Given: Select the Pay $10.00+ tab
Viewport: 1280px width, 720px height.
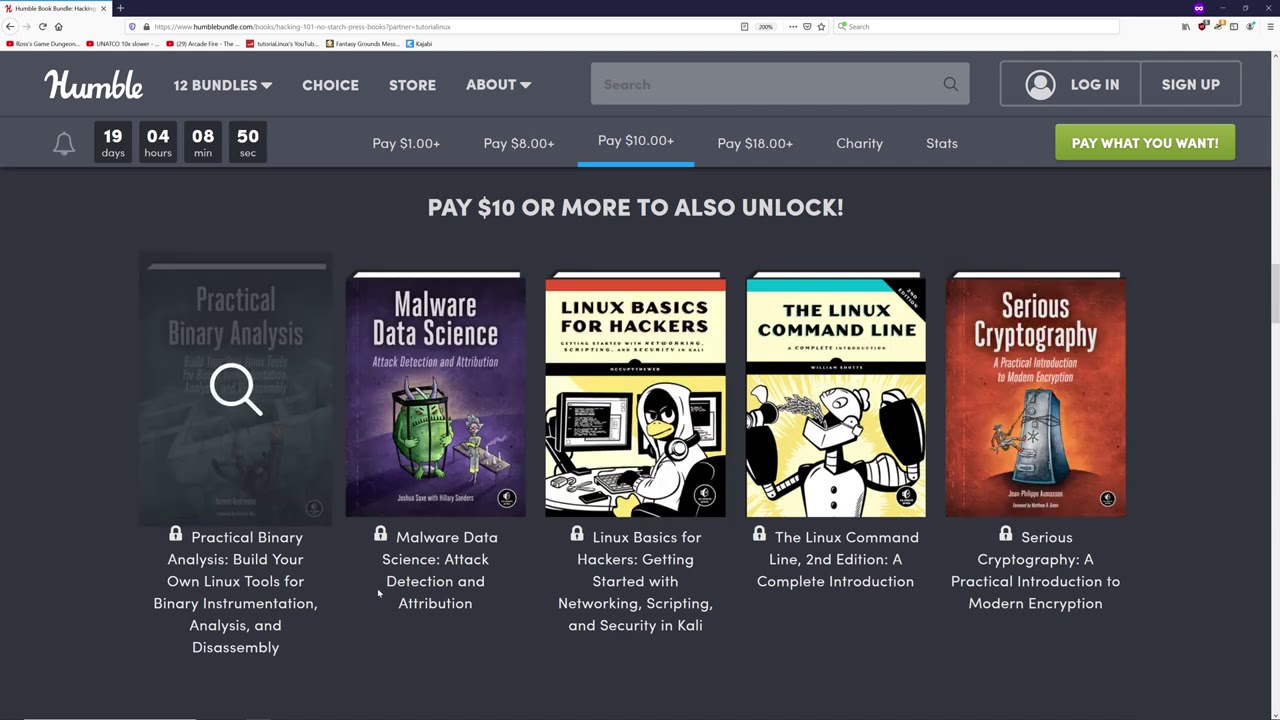Looking at the screenshot, I should click(636, 141).
